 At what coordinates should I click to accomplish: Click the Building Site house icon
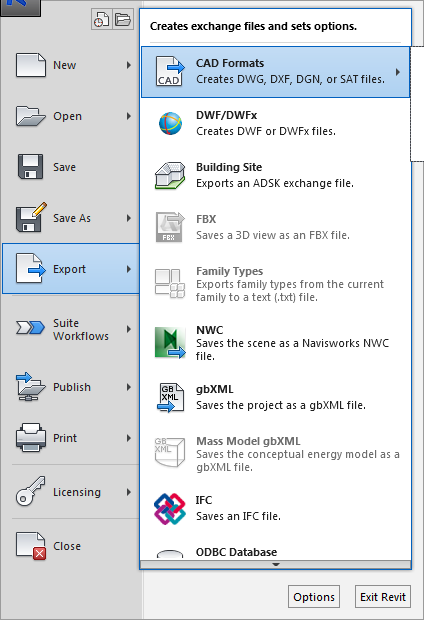coord(170,175)
